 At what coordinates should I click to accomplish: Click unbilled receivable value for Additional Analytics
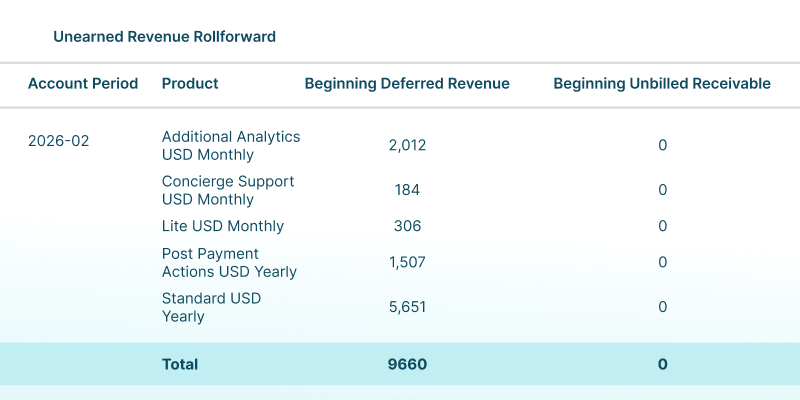click(662, 145)
